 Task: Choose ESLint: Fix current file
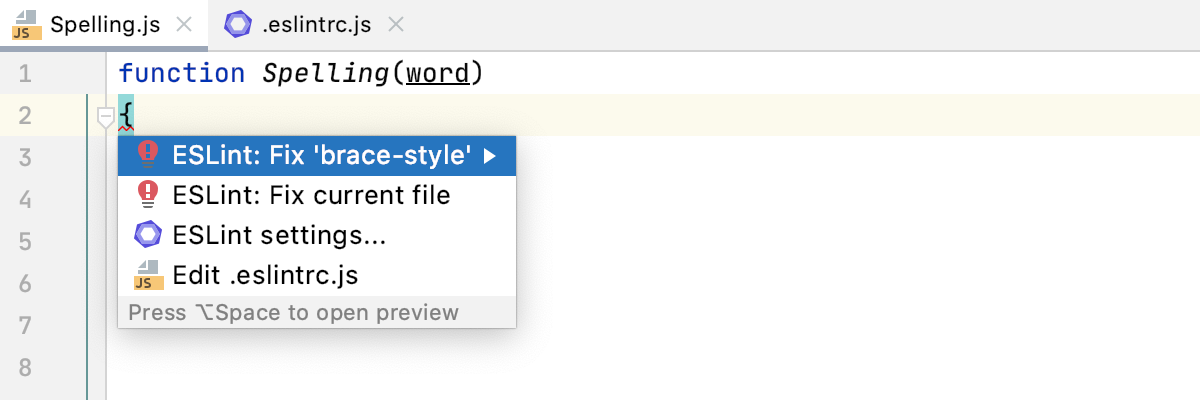click(x=311, y=195)
